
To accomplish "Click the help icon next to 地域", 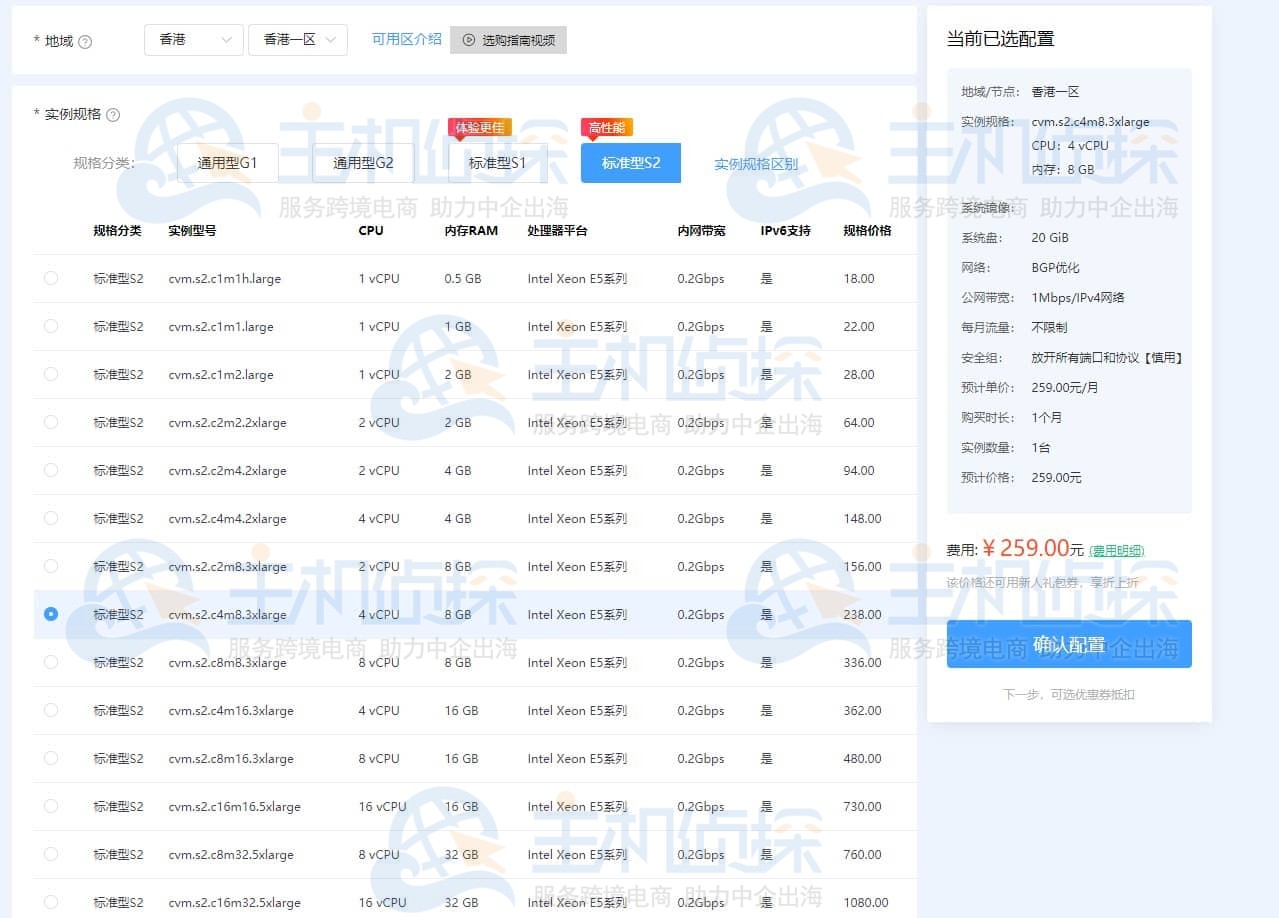I will (85, 42).
